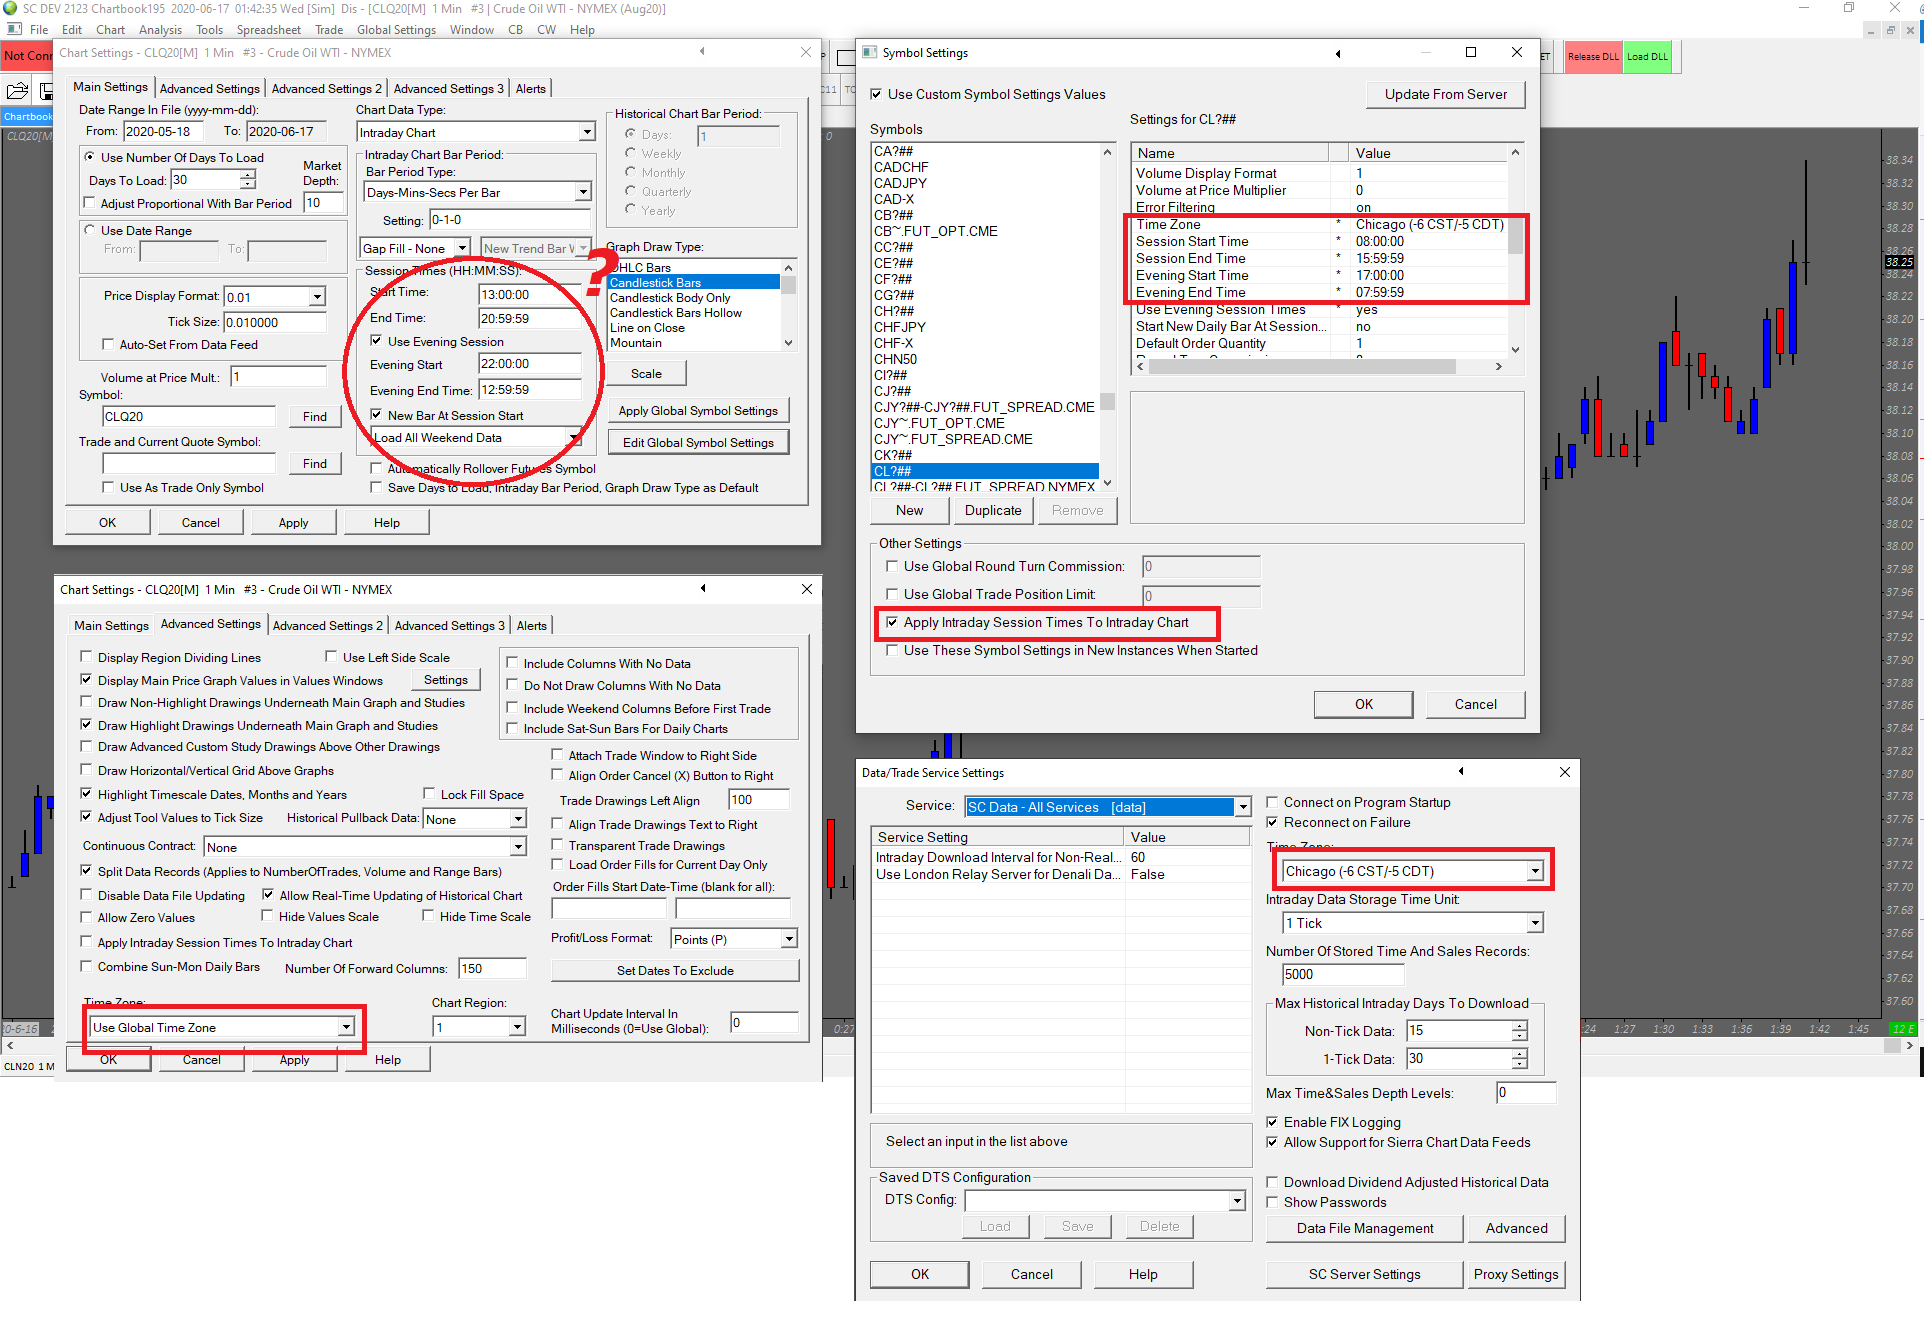Enable Connect on Program Startup

1272,803
